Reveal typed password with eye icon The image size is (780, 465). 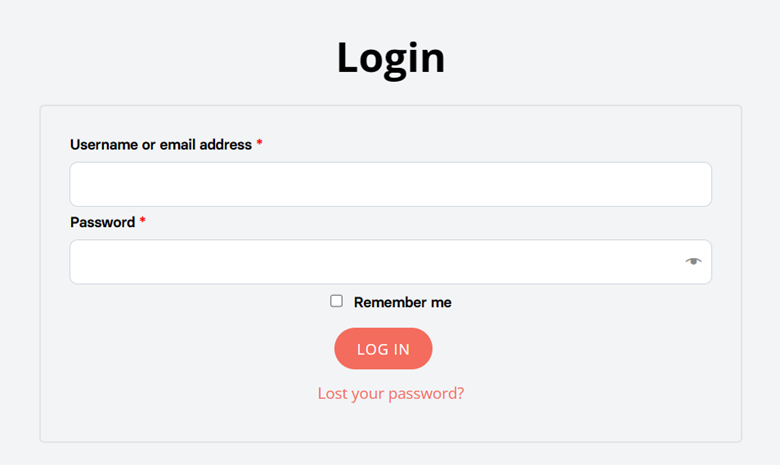(693, 261)
